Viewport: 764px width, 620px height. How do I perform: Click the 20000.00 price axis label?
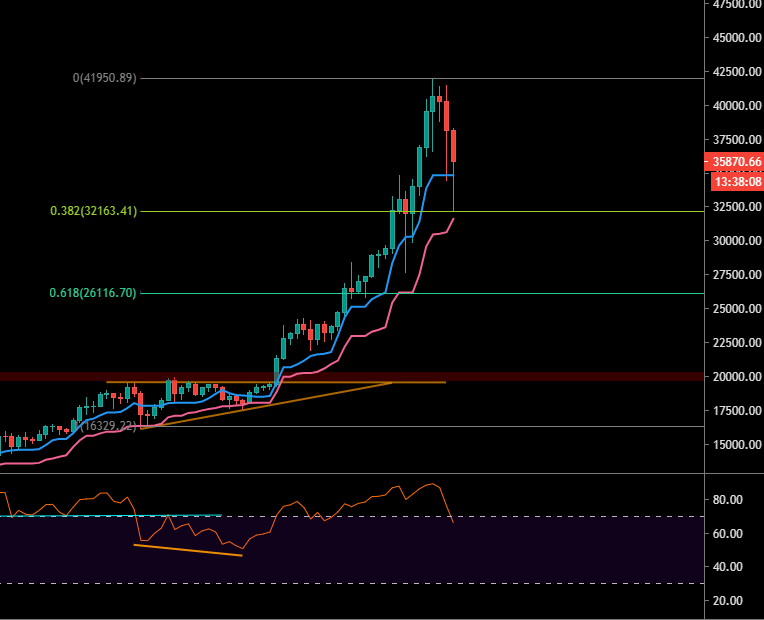click(x=737, y=377)
